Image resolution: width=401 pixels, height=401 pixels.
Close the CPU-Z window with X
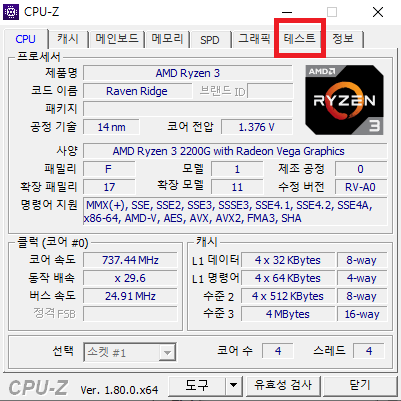point(378,12)
